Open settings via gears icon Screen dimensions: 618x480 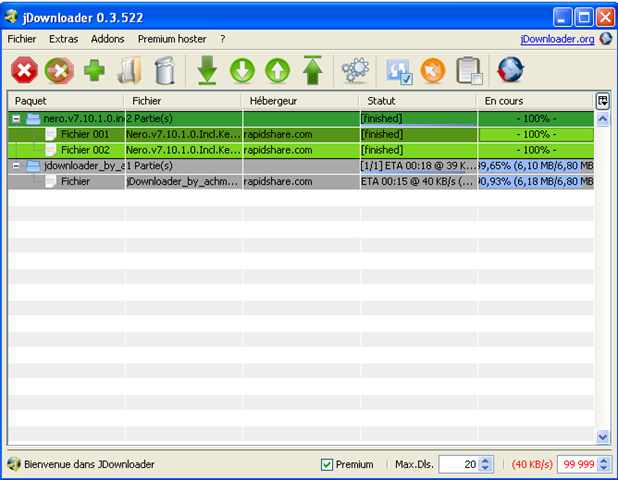(356, 71)
